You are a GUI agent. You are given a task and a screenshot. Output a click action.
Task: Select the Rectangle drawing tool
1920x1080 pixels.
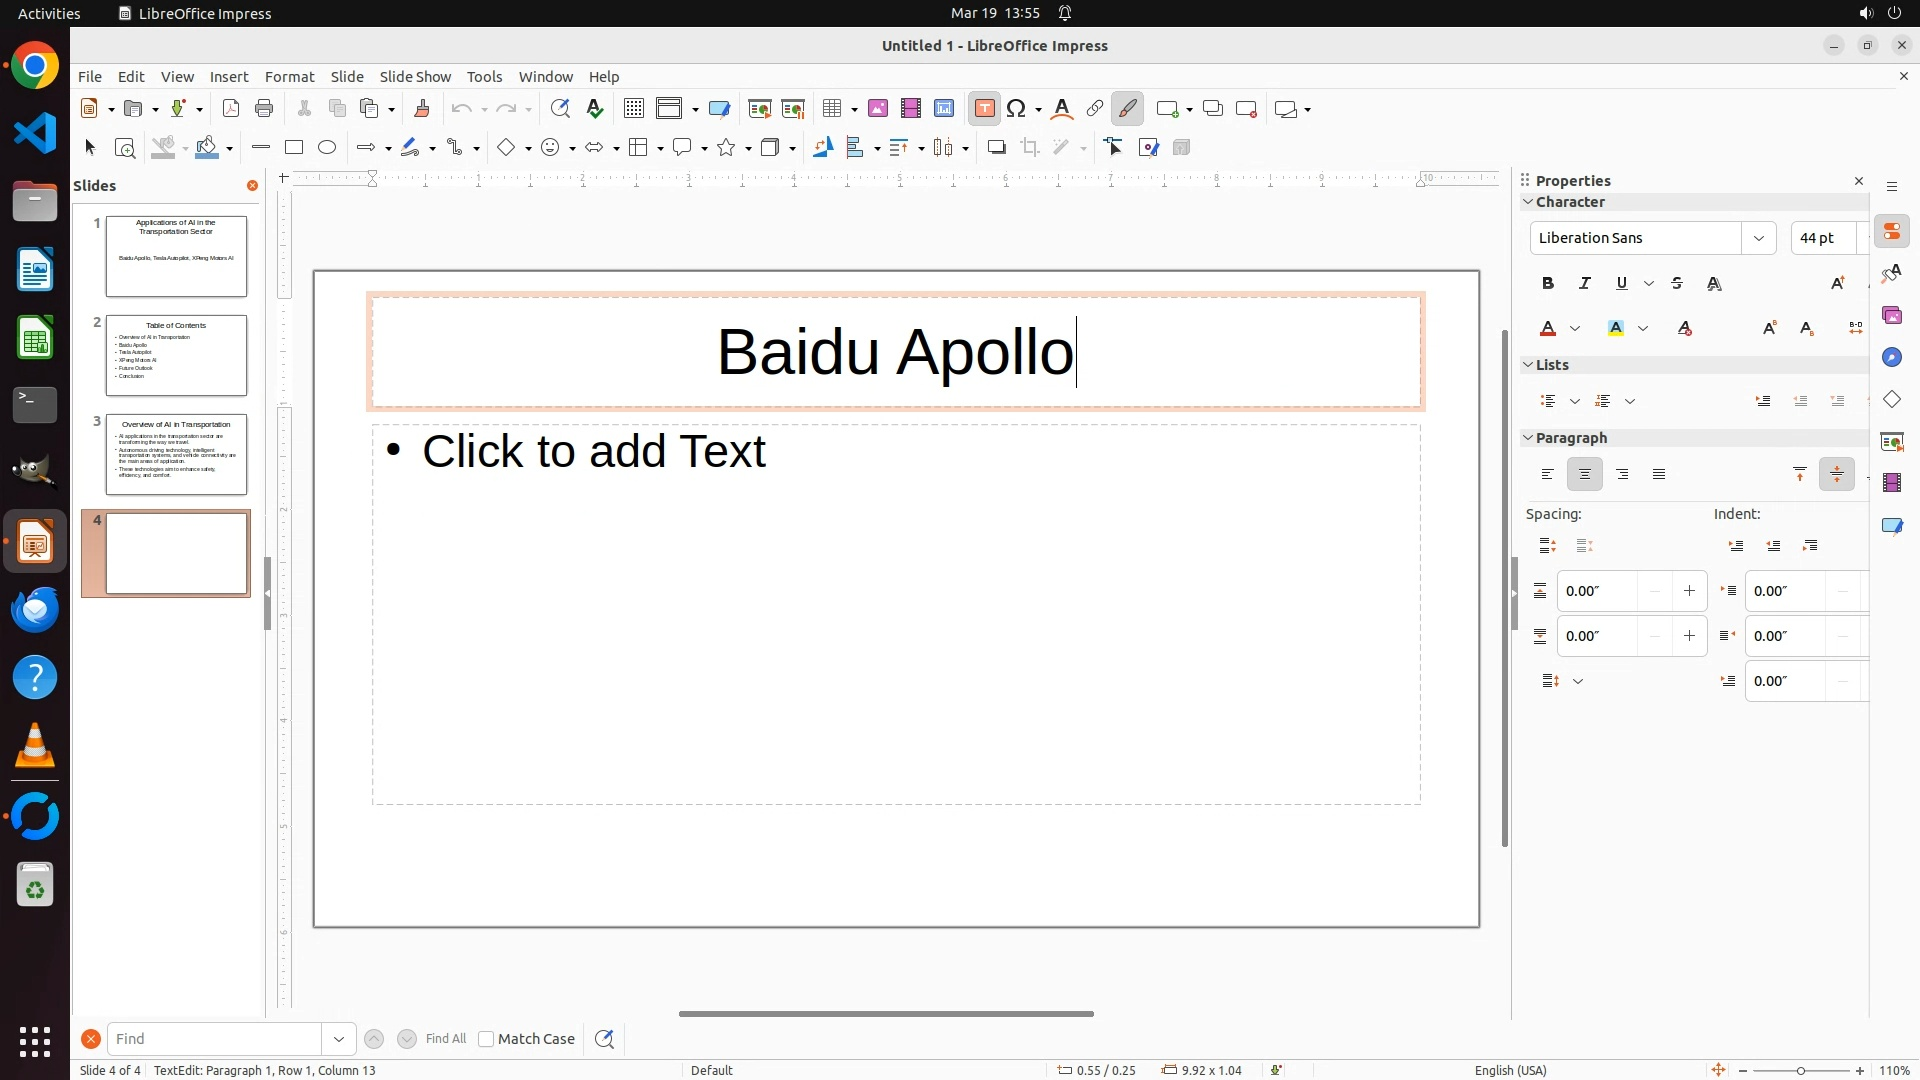coord(294,148)
